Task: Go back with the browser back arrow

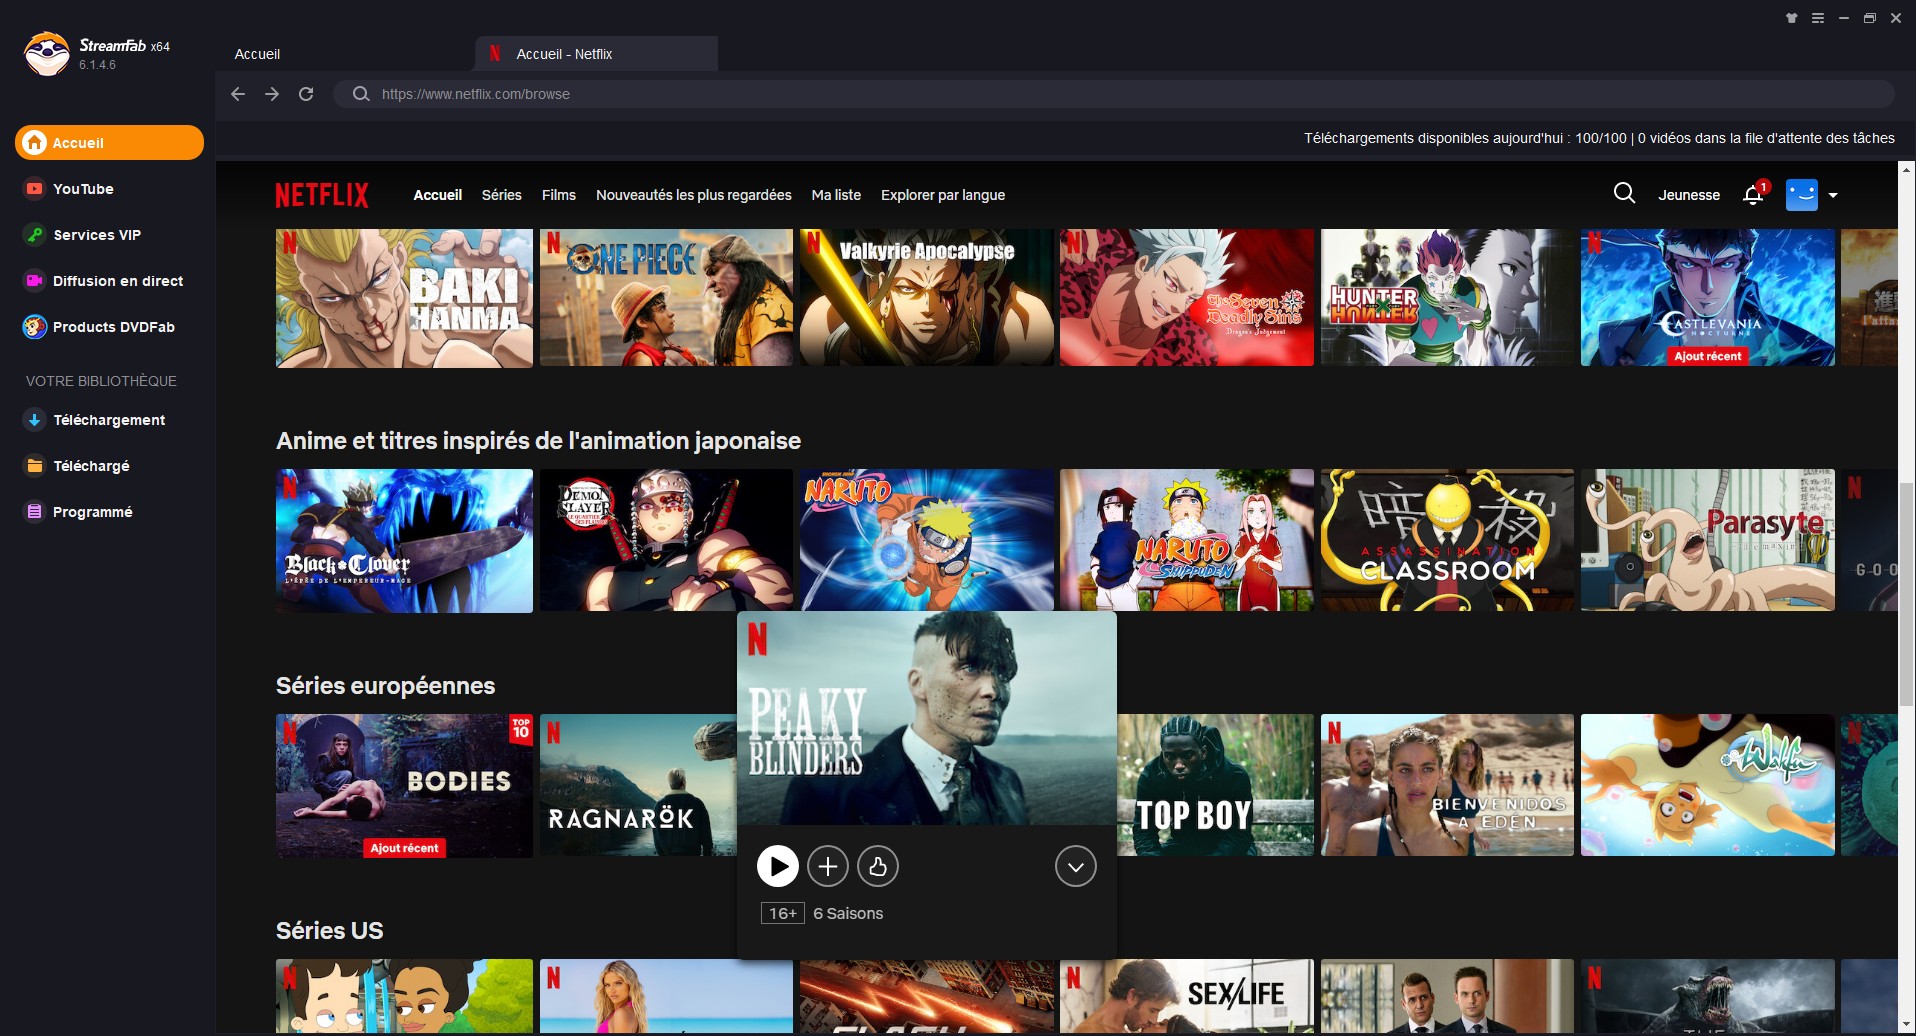Action: 238,94
